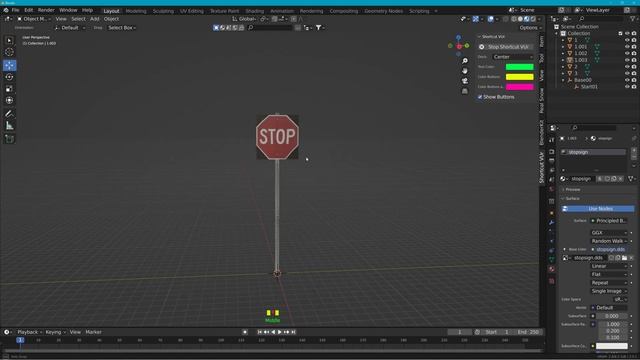Image resolution: width=640 pixels, height=360 pixels.
Task: Open the Material properties tab
Action: (x=551, y=269)
